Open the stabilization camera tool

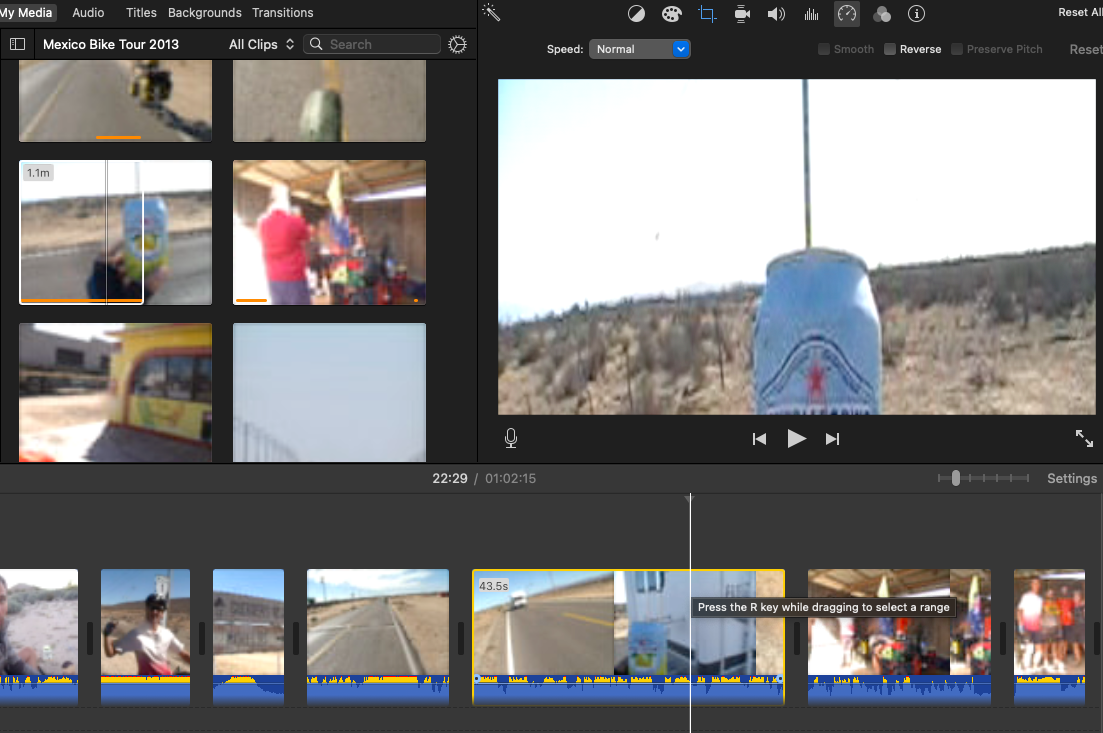pyautogui.click(x=742, y=14)
